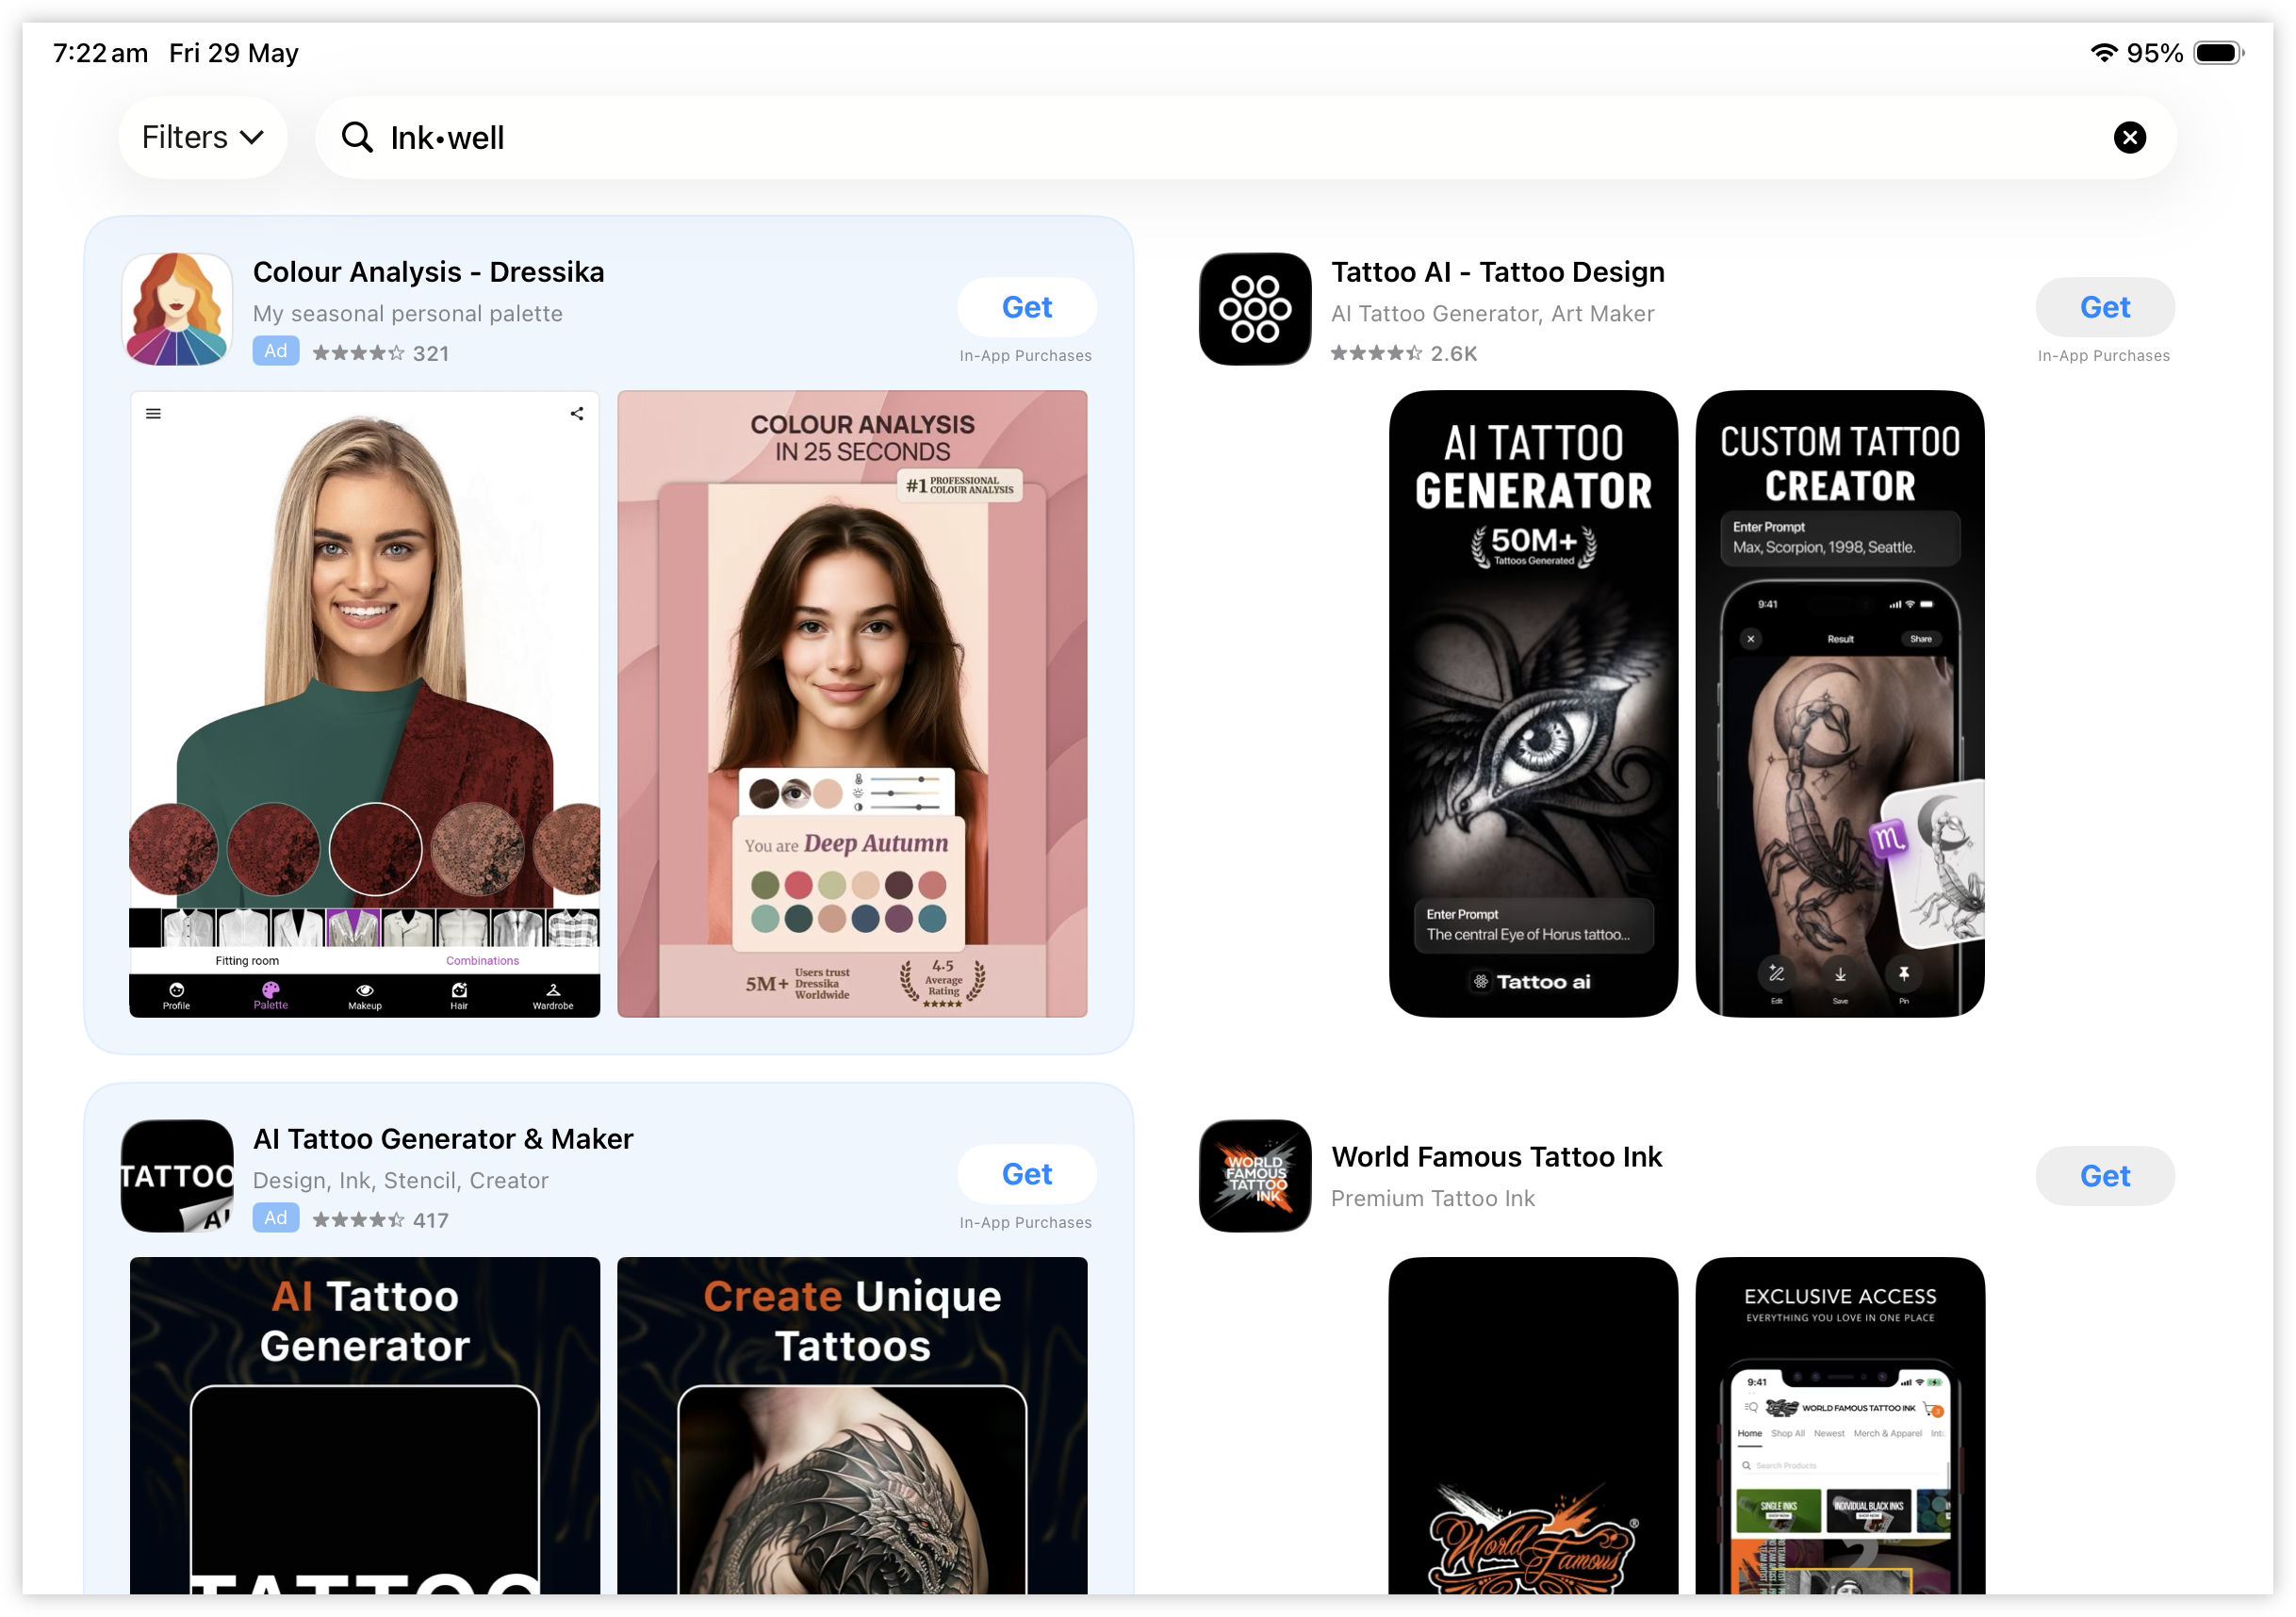Tap Share in Custom Tattoo Creator screenshot
Viewport: 2296px width, 1617px height.
click(1921, 639)
